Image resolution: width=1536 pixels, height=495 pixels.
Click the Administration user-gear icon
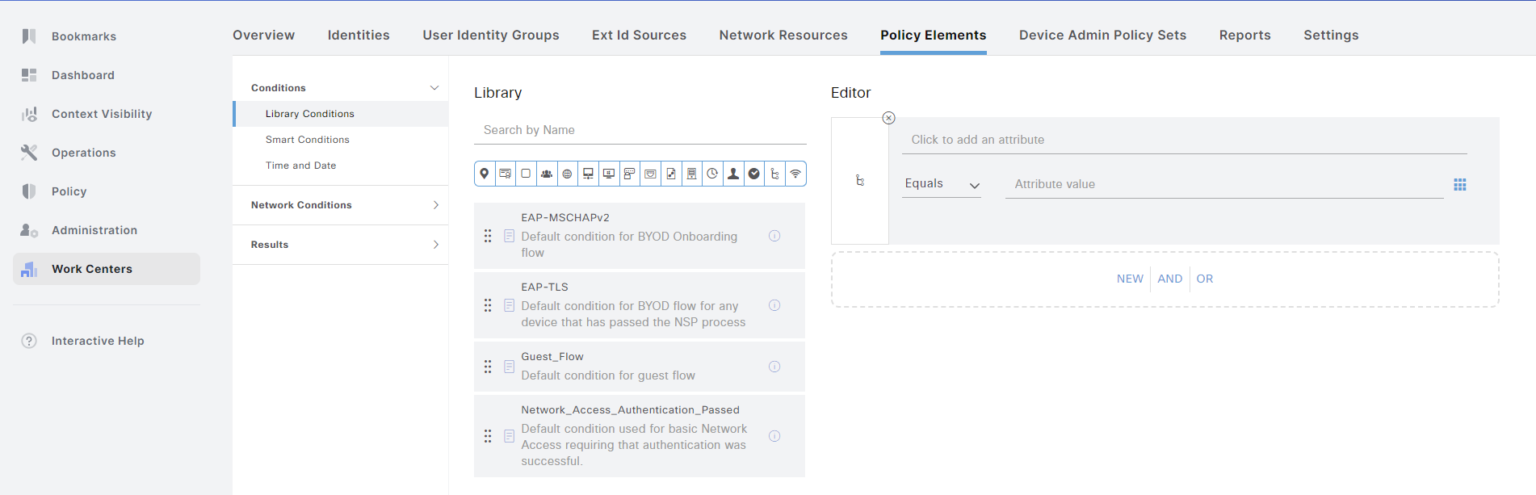29,230
